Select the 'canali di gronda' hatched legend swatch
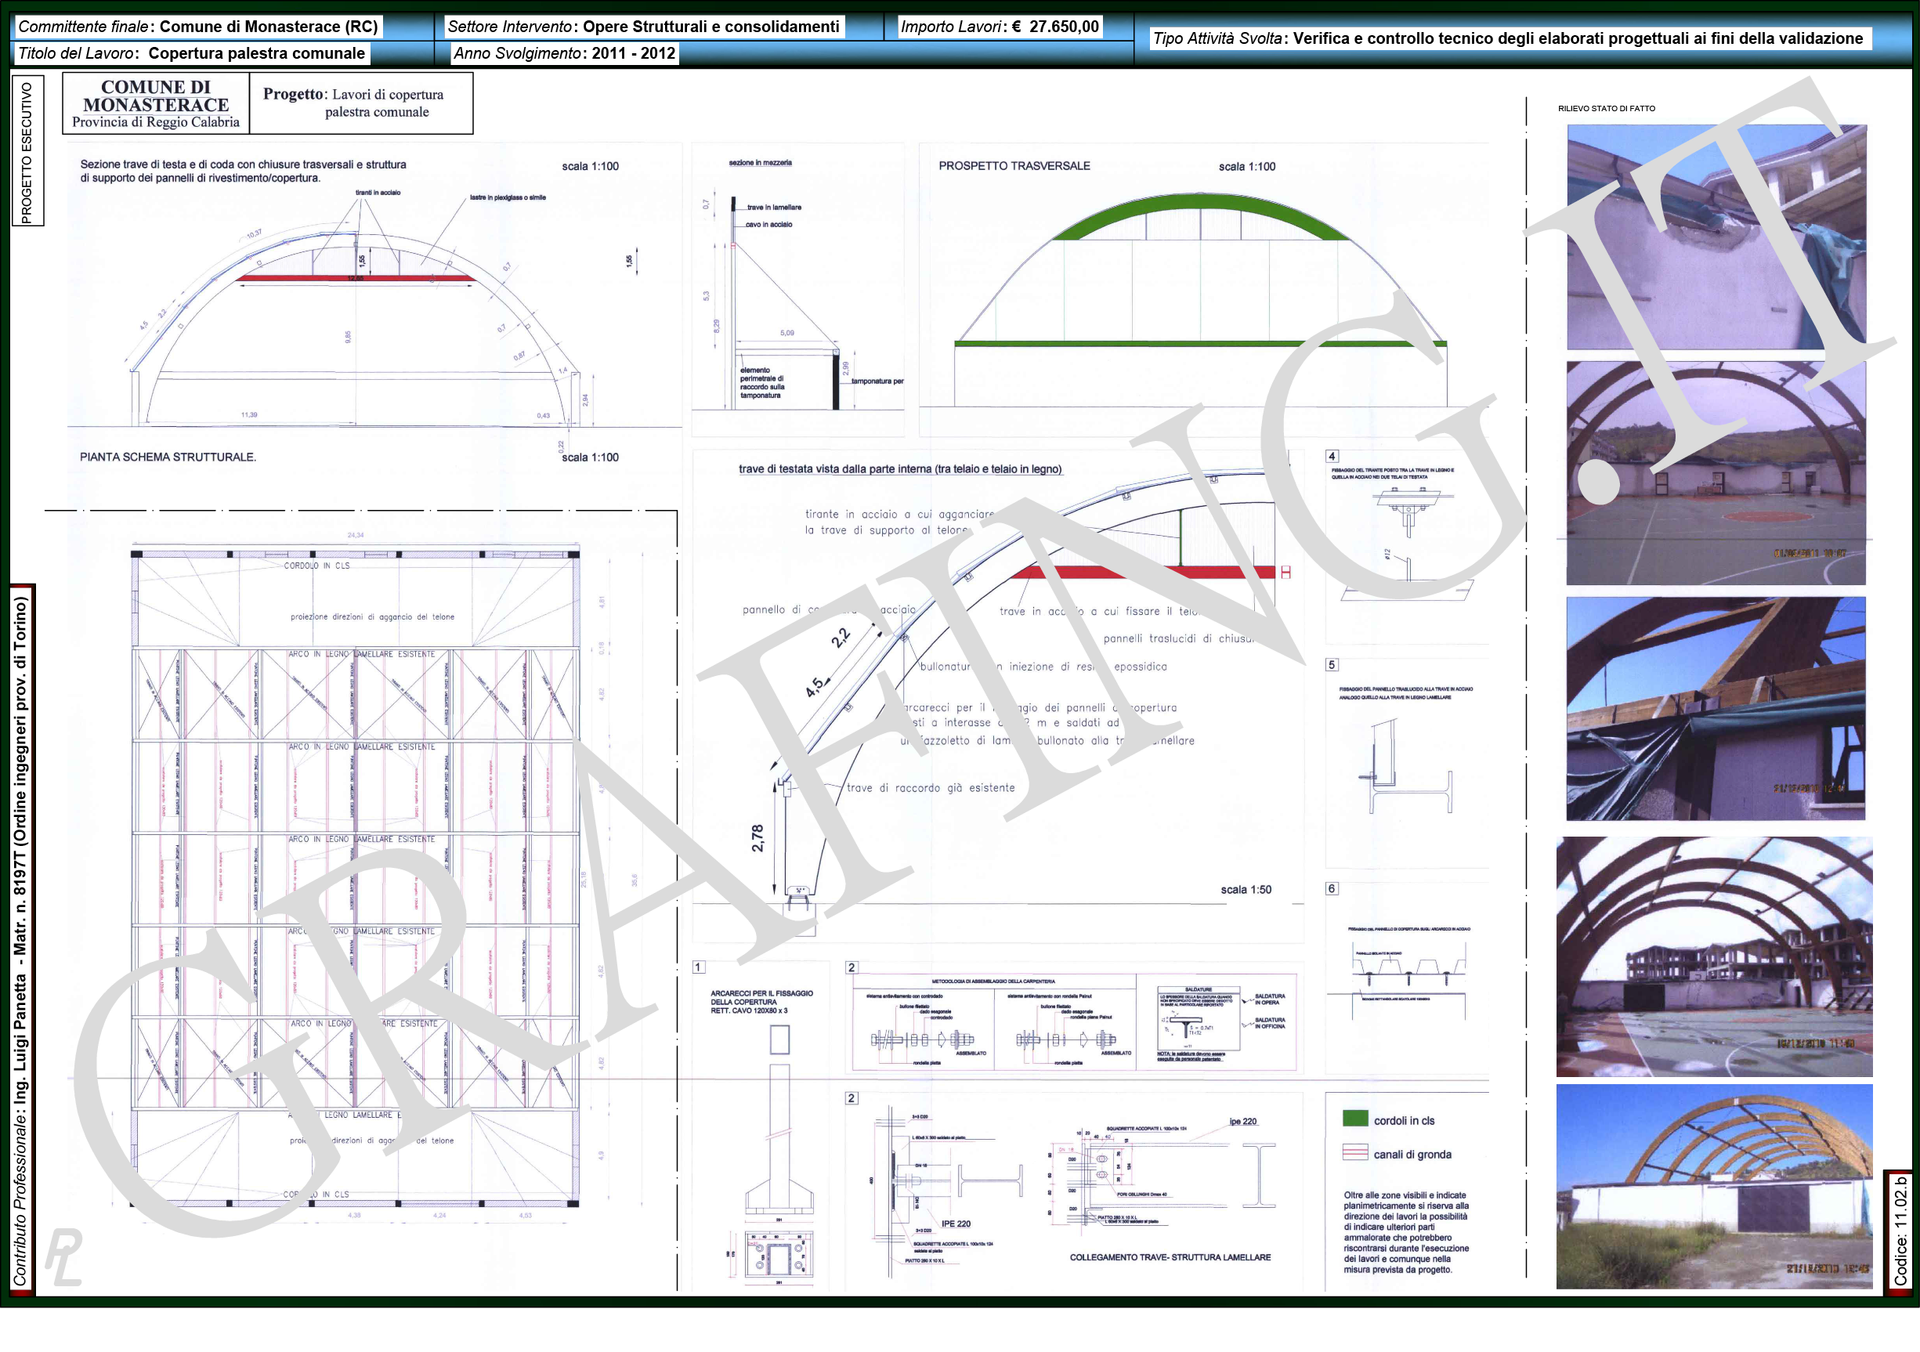The height and width of the screenshot is (1352, 1920). 1355,1152
